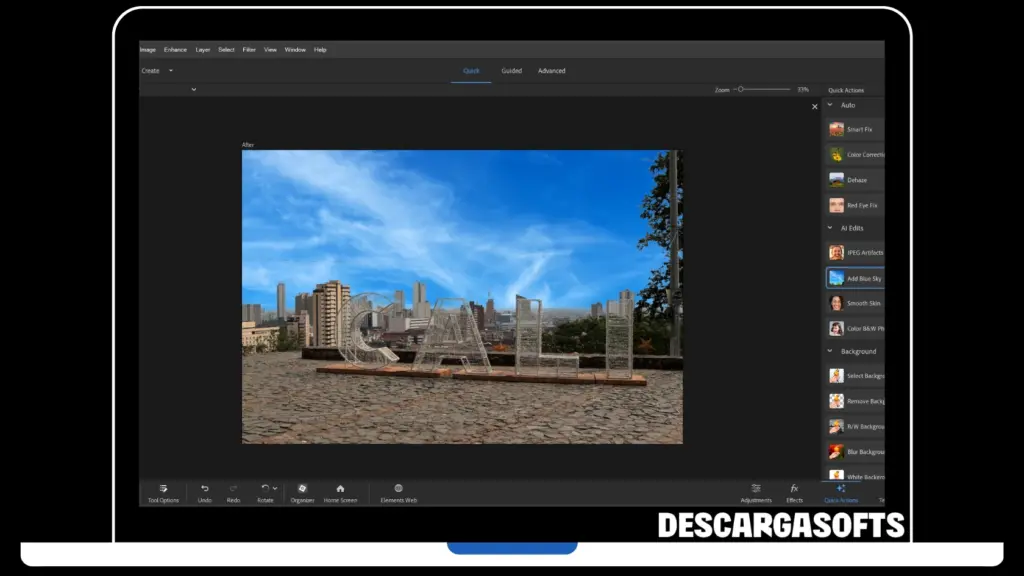
Task: Open the Adjustments panel
Action: coord(756,493)
